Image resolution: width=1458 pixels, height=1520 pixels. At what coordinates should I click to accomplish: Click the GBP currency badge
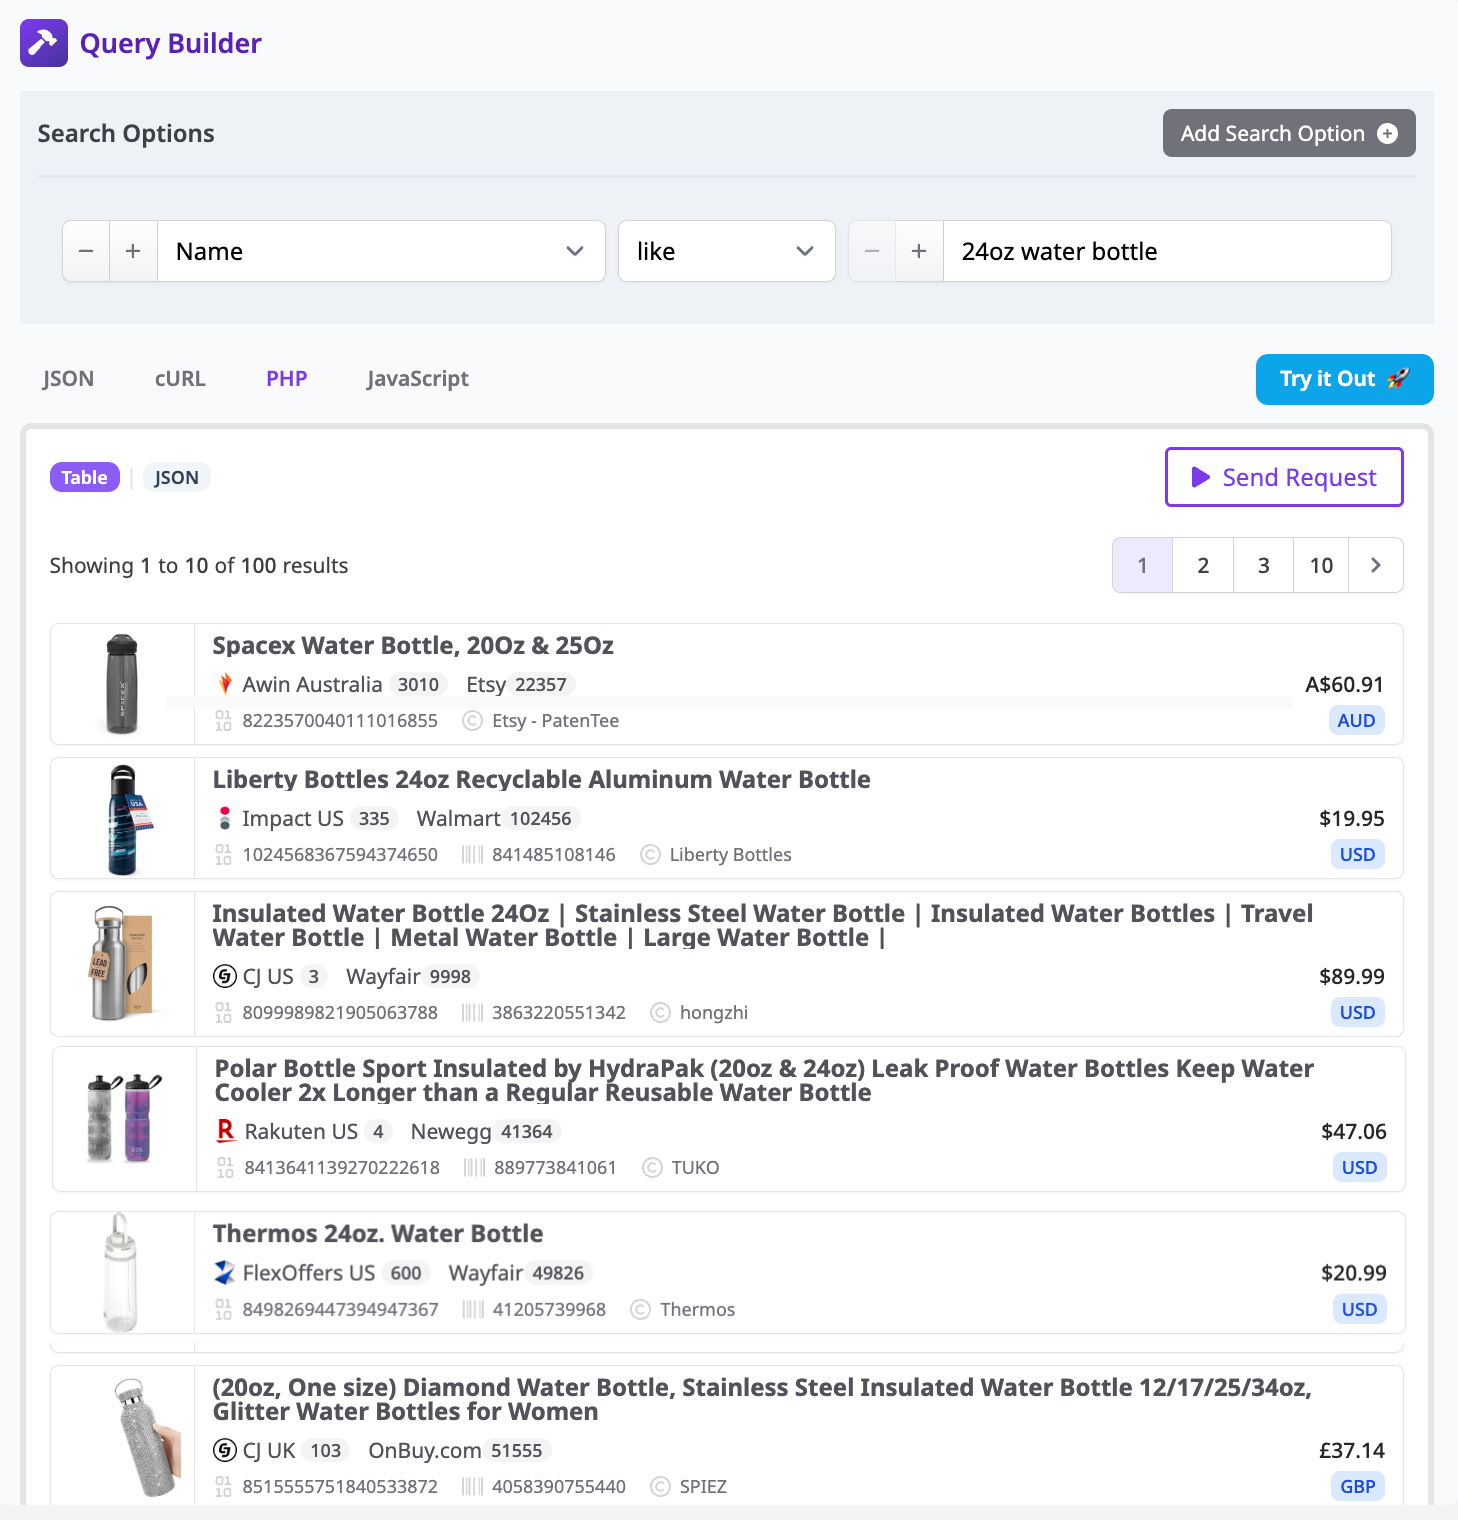pyautogui.click(x=1357, y=1486)
